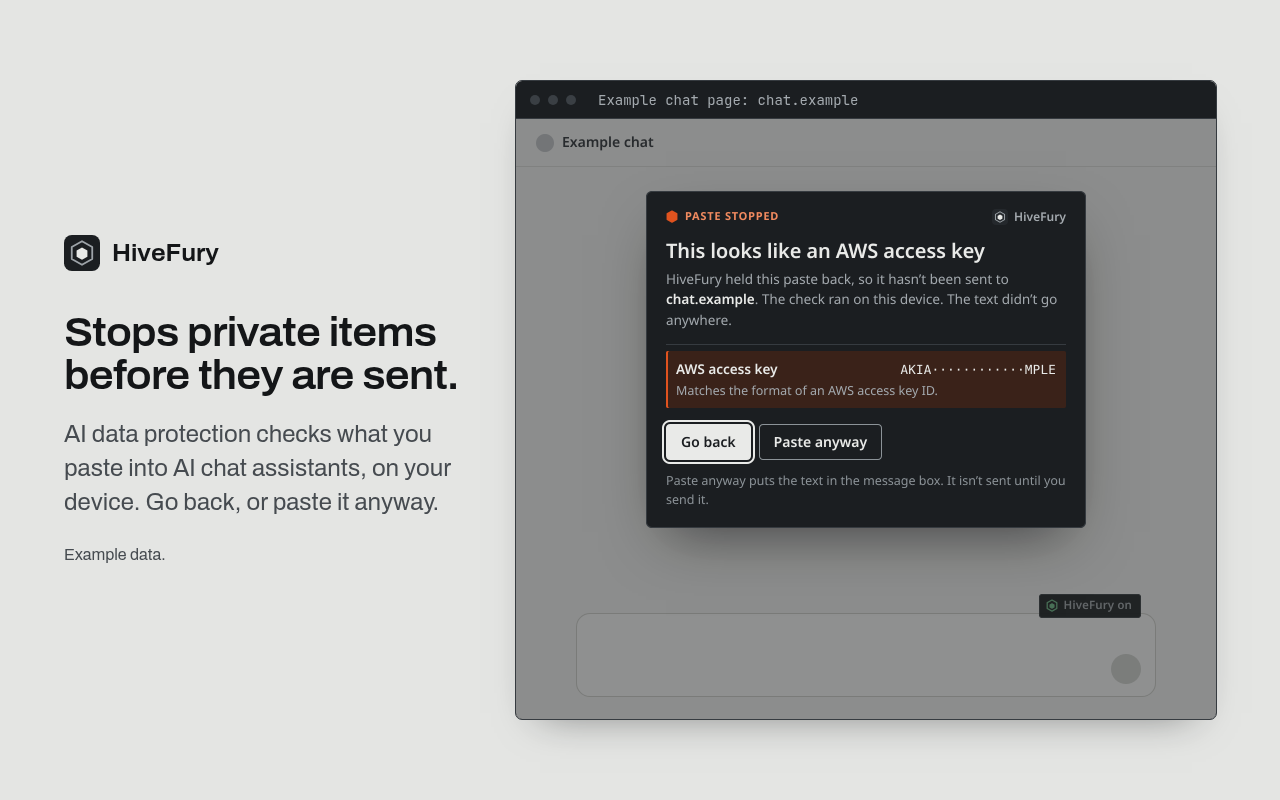Click the "Example data." caption
Image resolution: width=1280 pixels, height=800 pixels.
[115, 554]
